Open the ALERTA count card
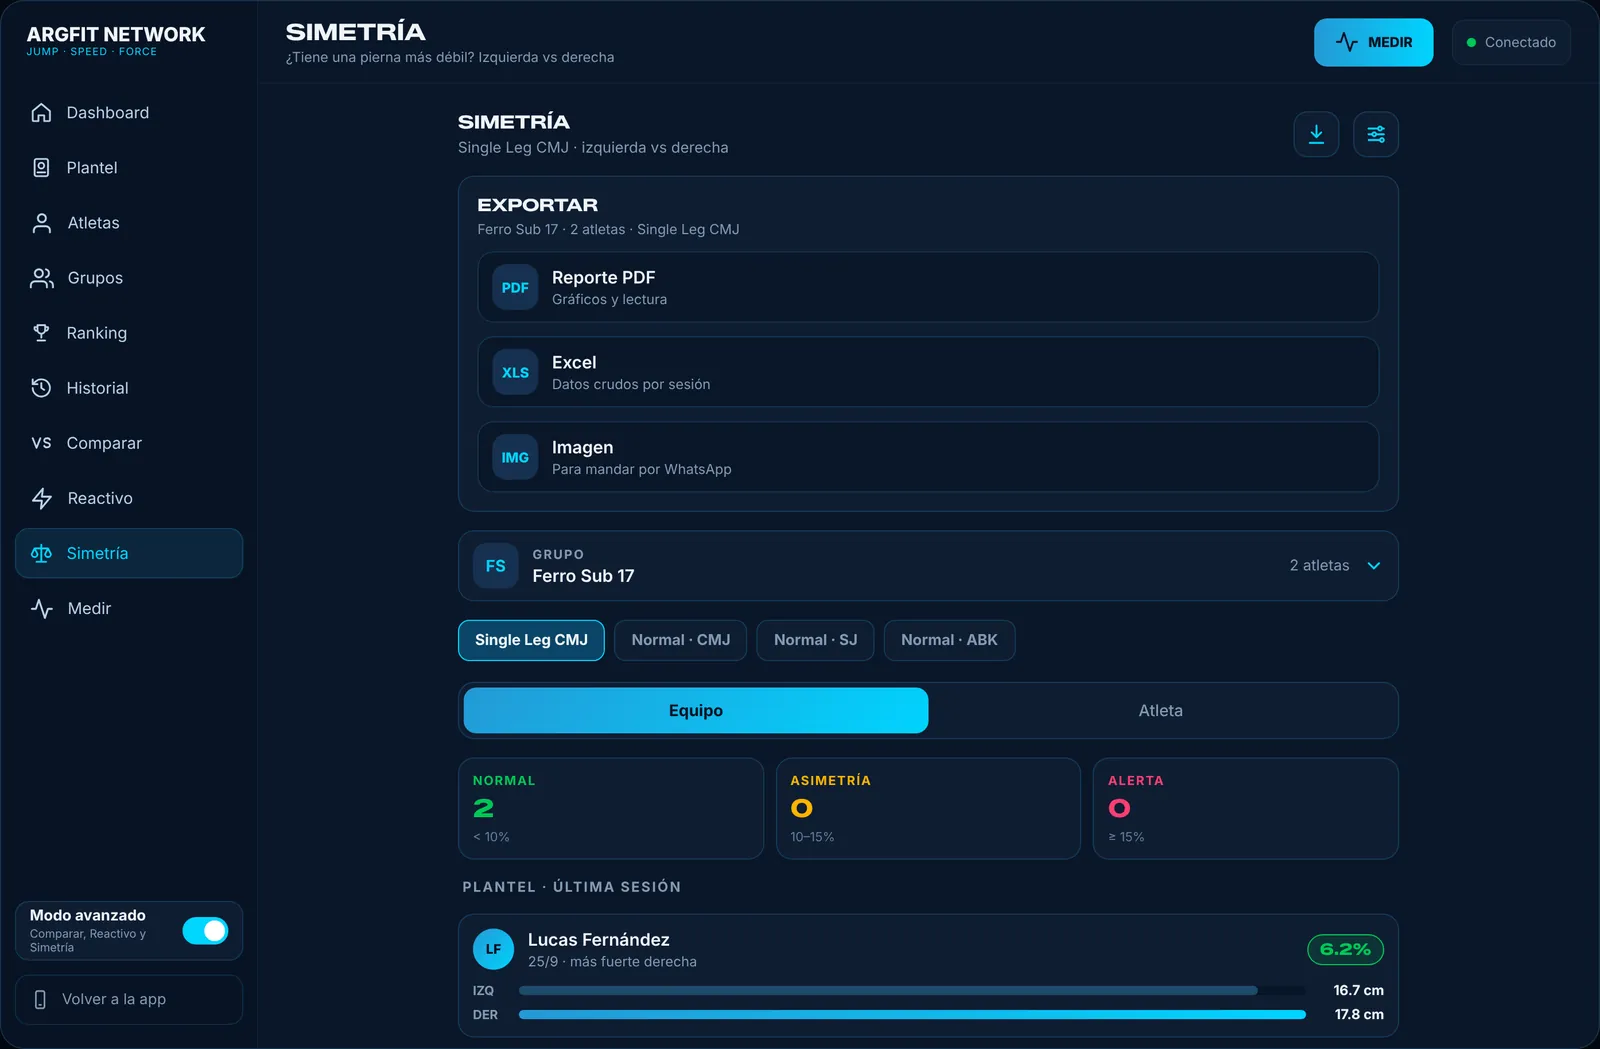The height and width of the screenshot is (1049, 1600). pos(1245,808)
